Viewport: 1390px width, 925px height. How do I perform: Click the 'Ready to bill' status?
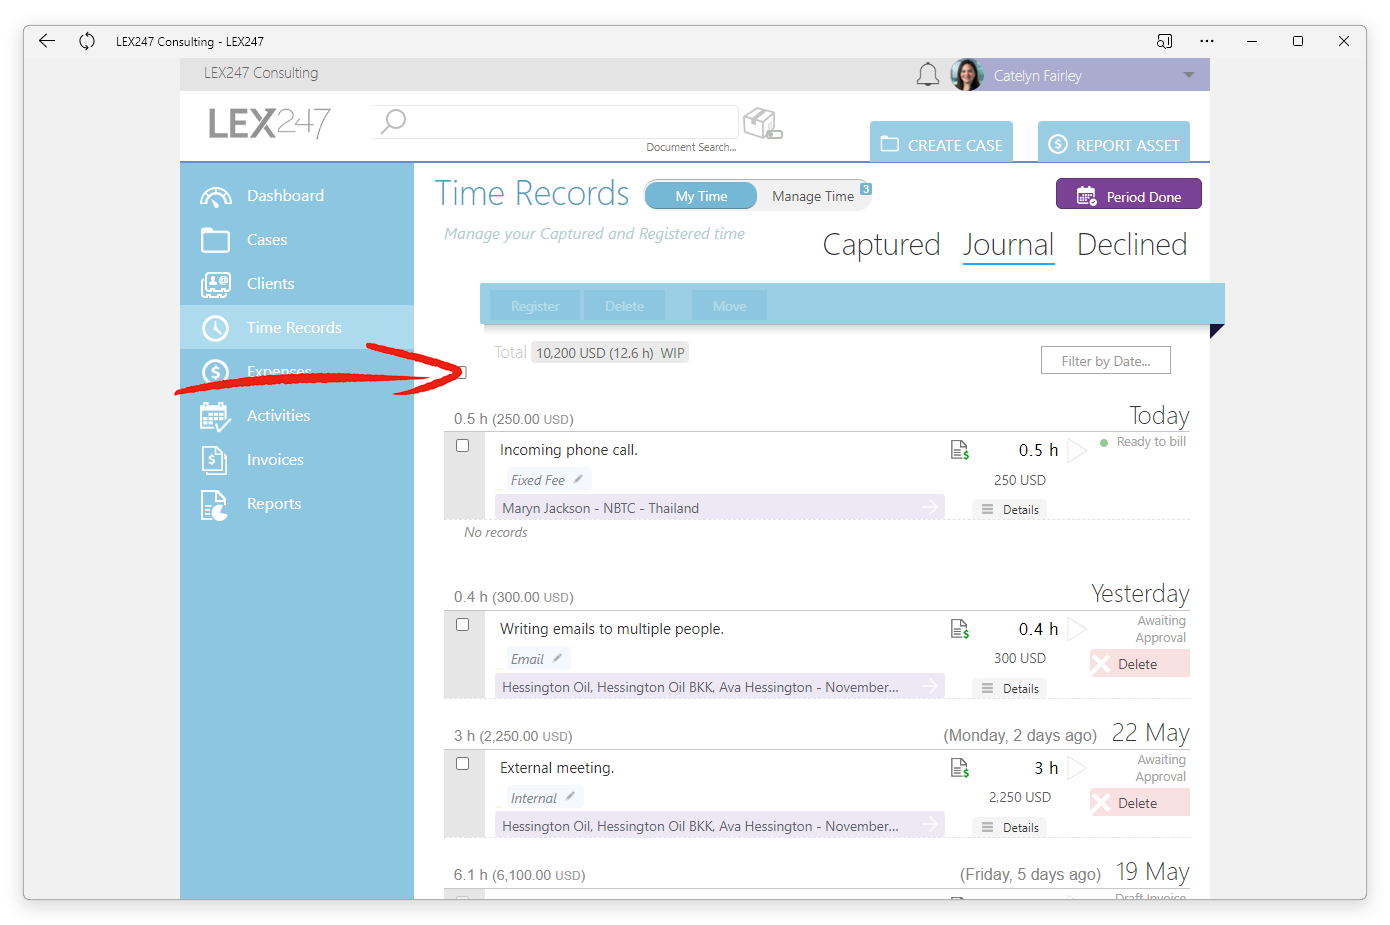click(x=1151, y=442)
